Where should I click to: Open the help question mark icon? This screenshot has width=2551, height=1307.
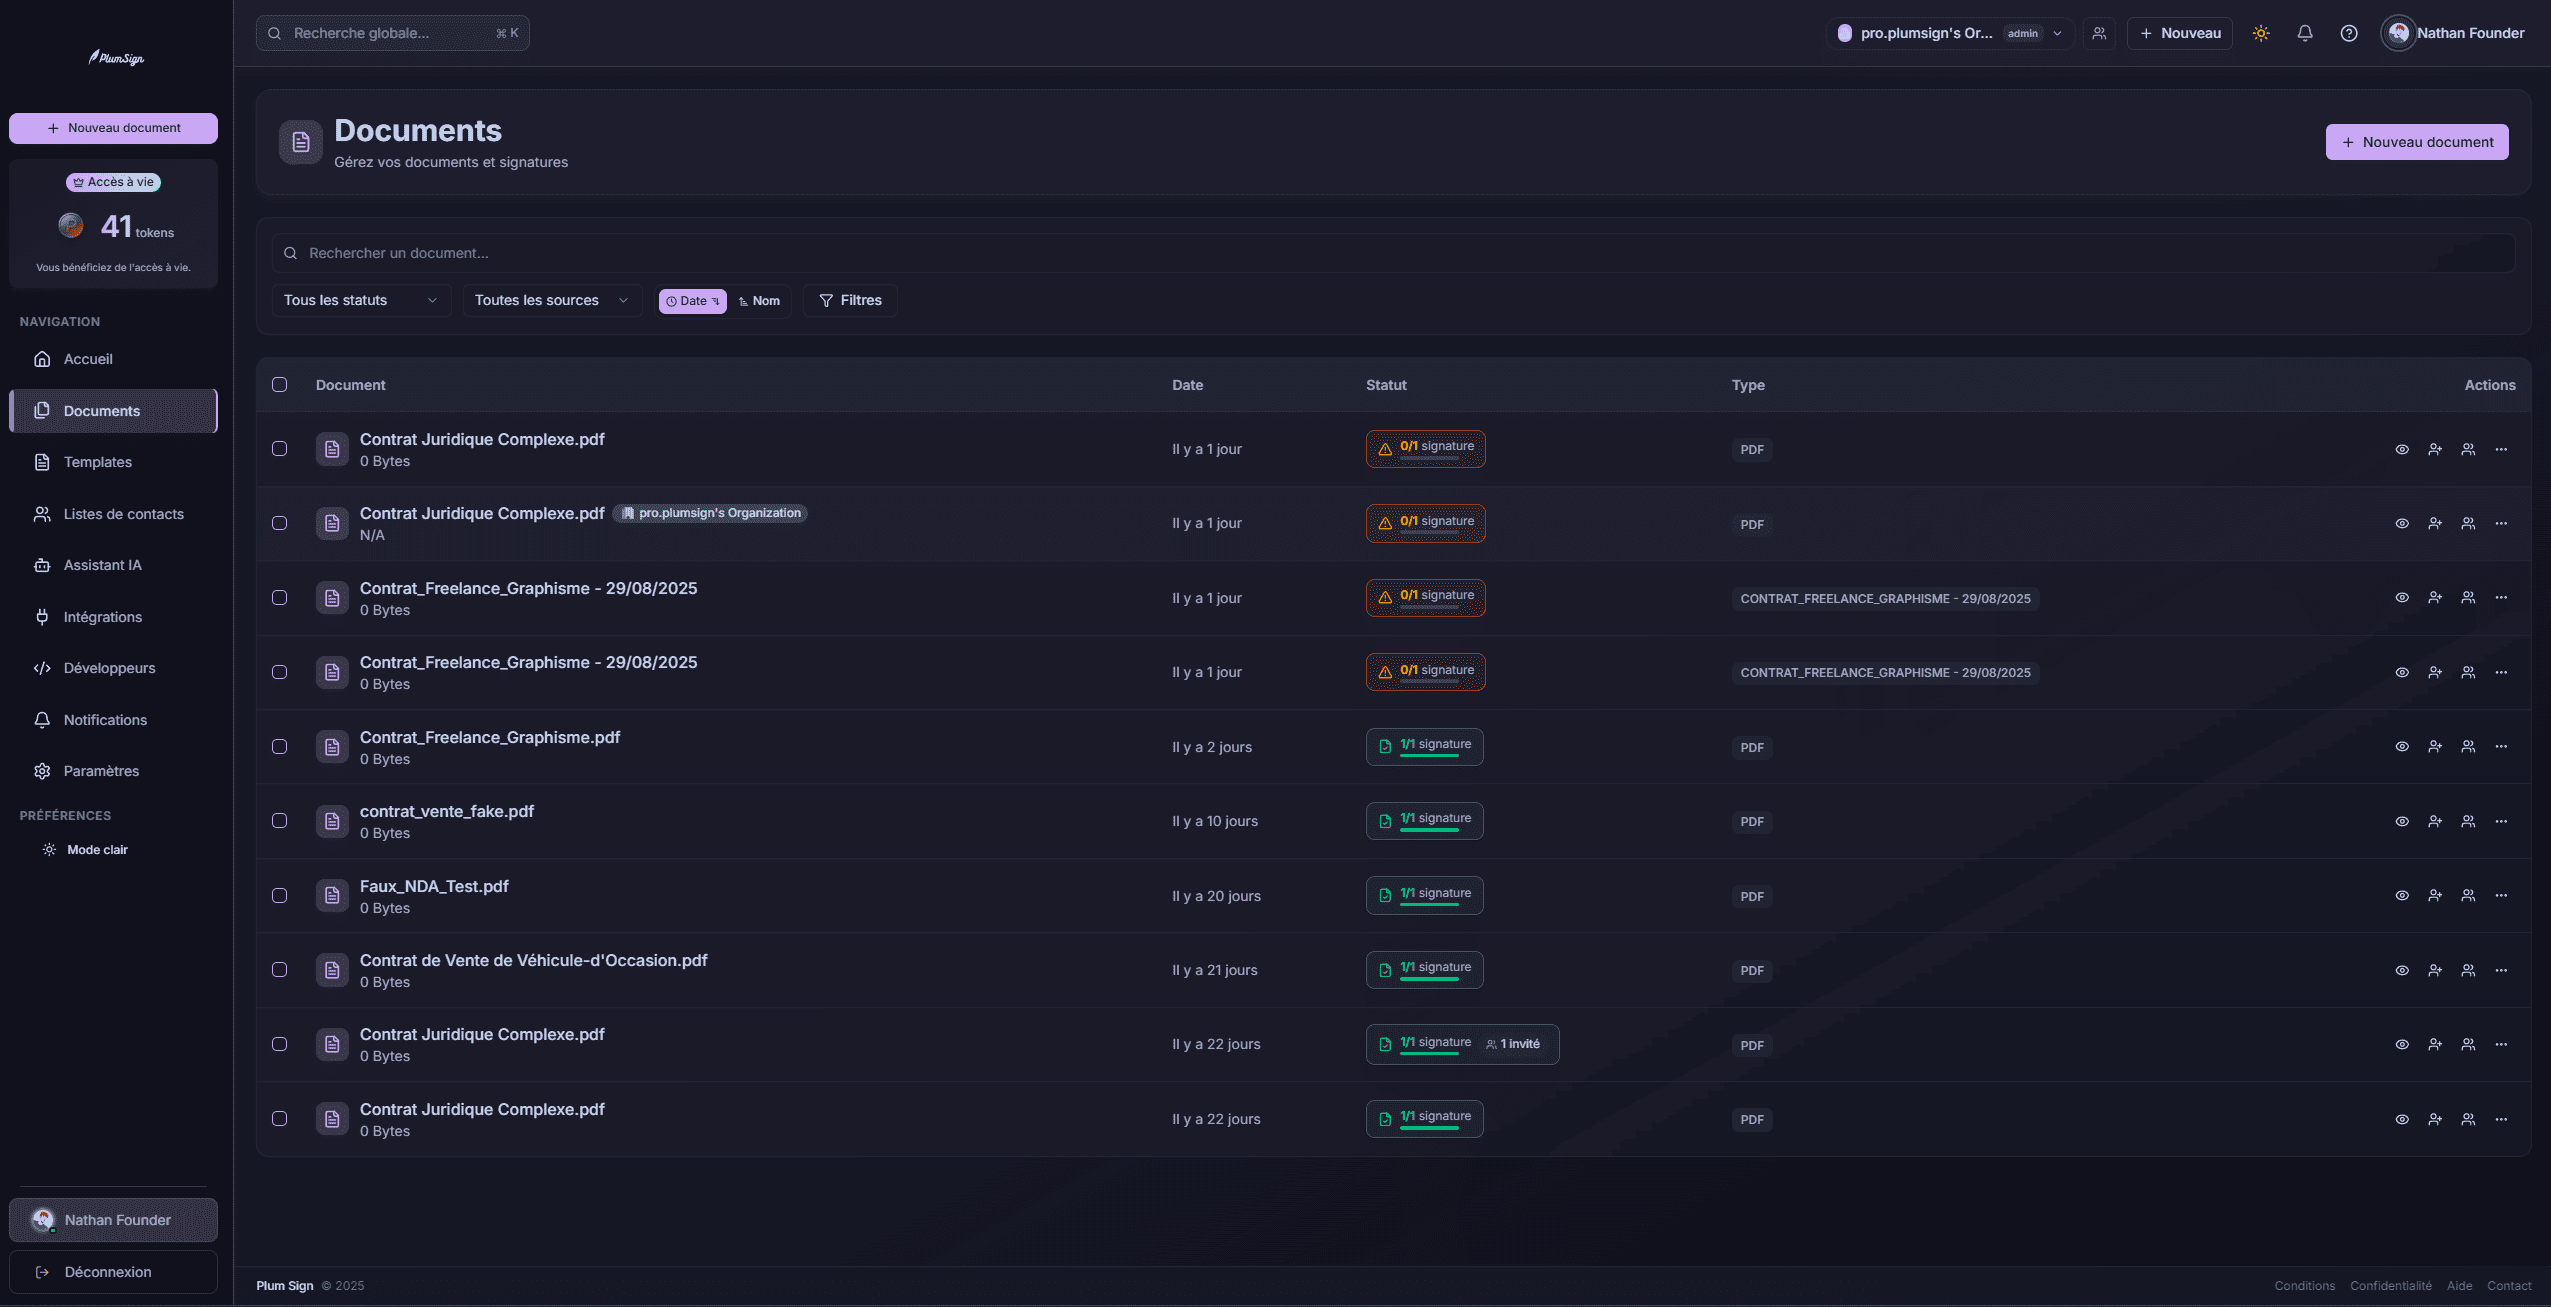coord(2349,33)
